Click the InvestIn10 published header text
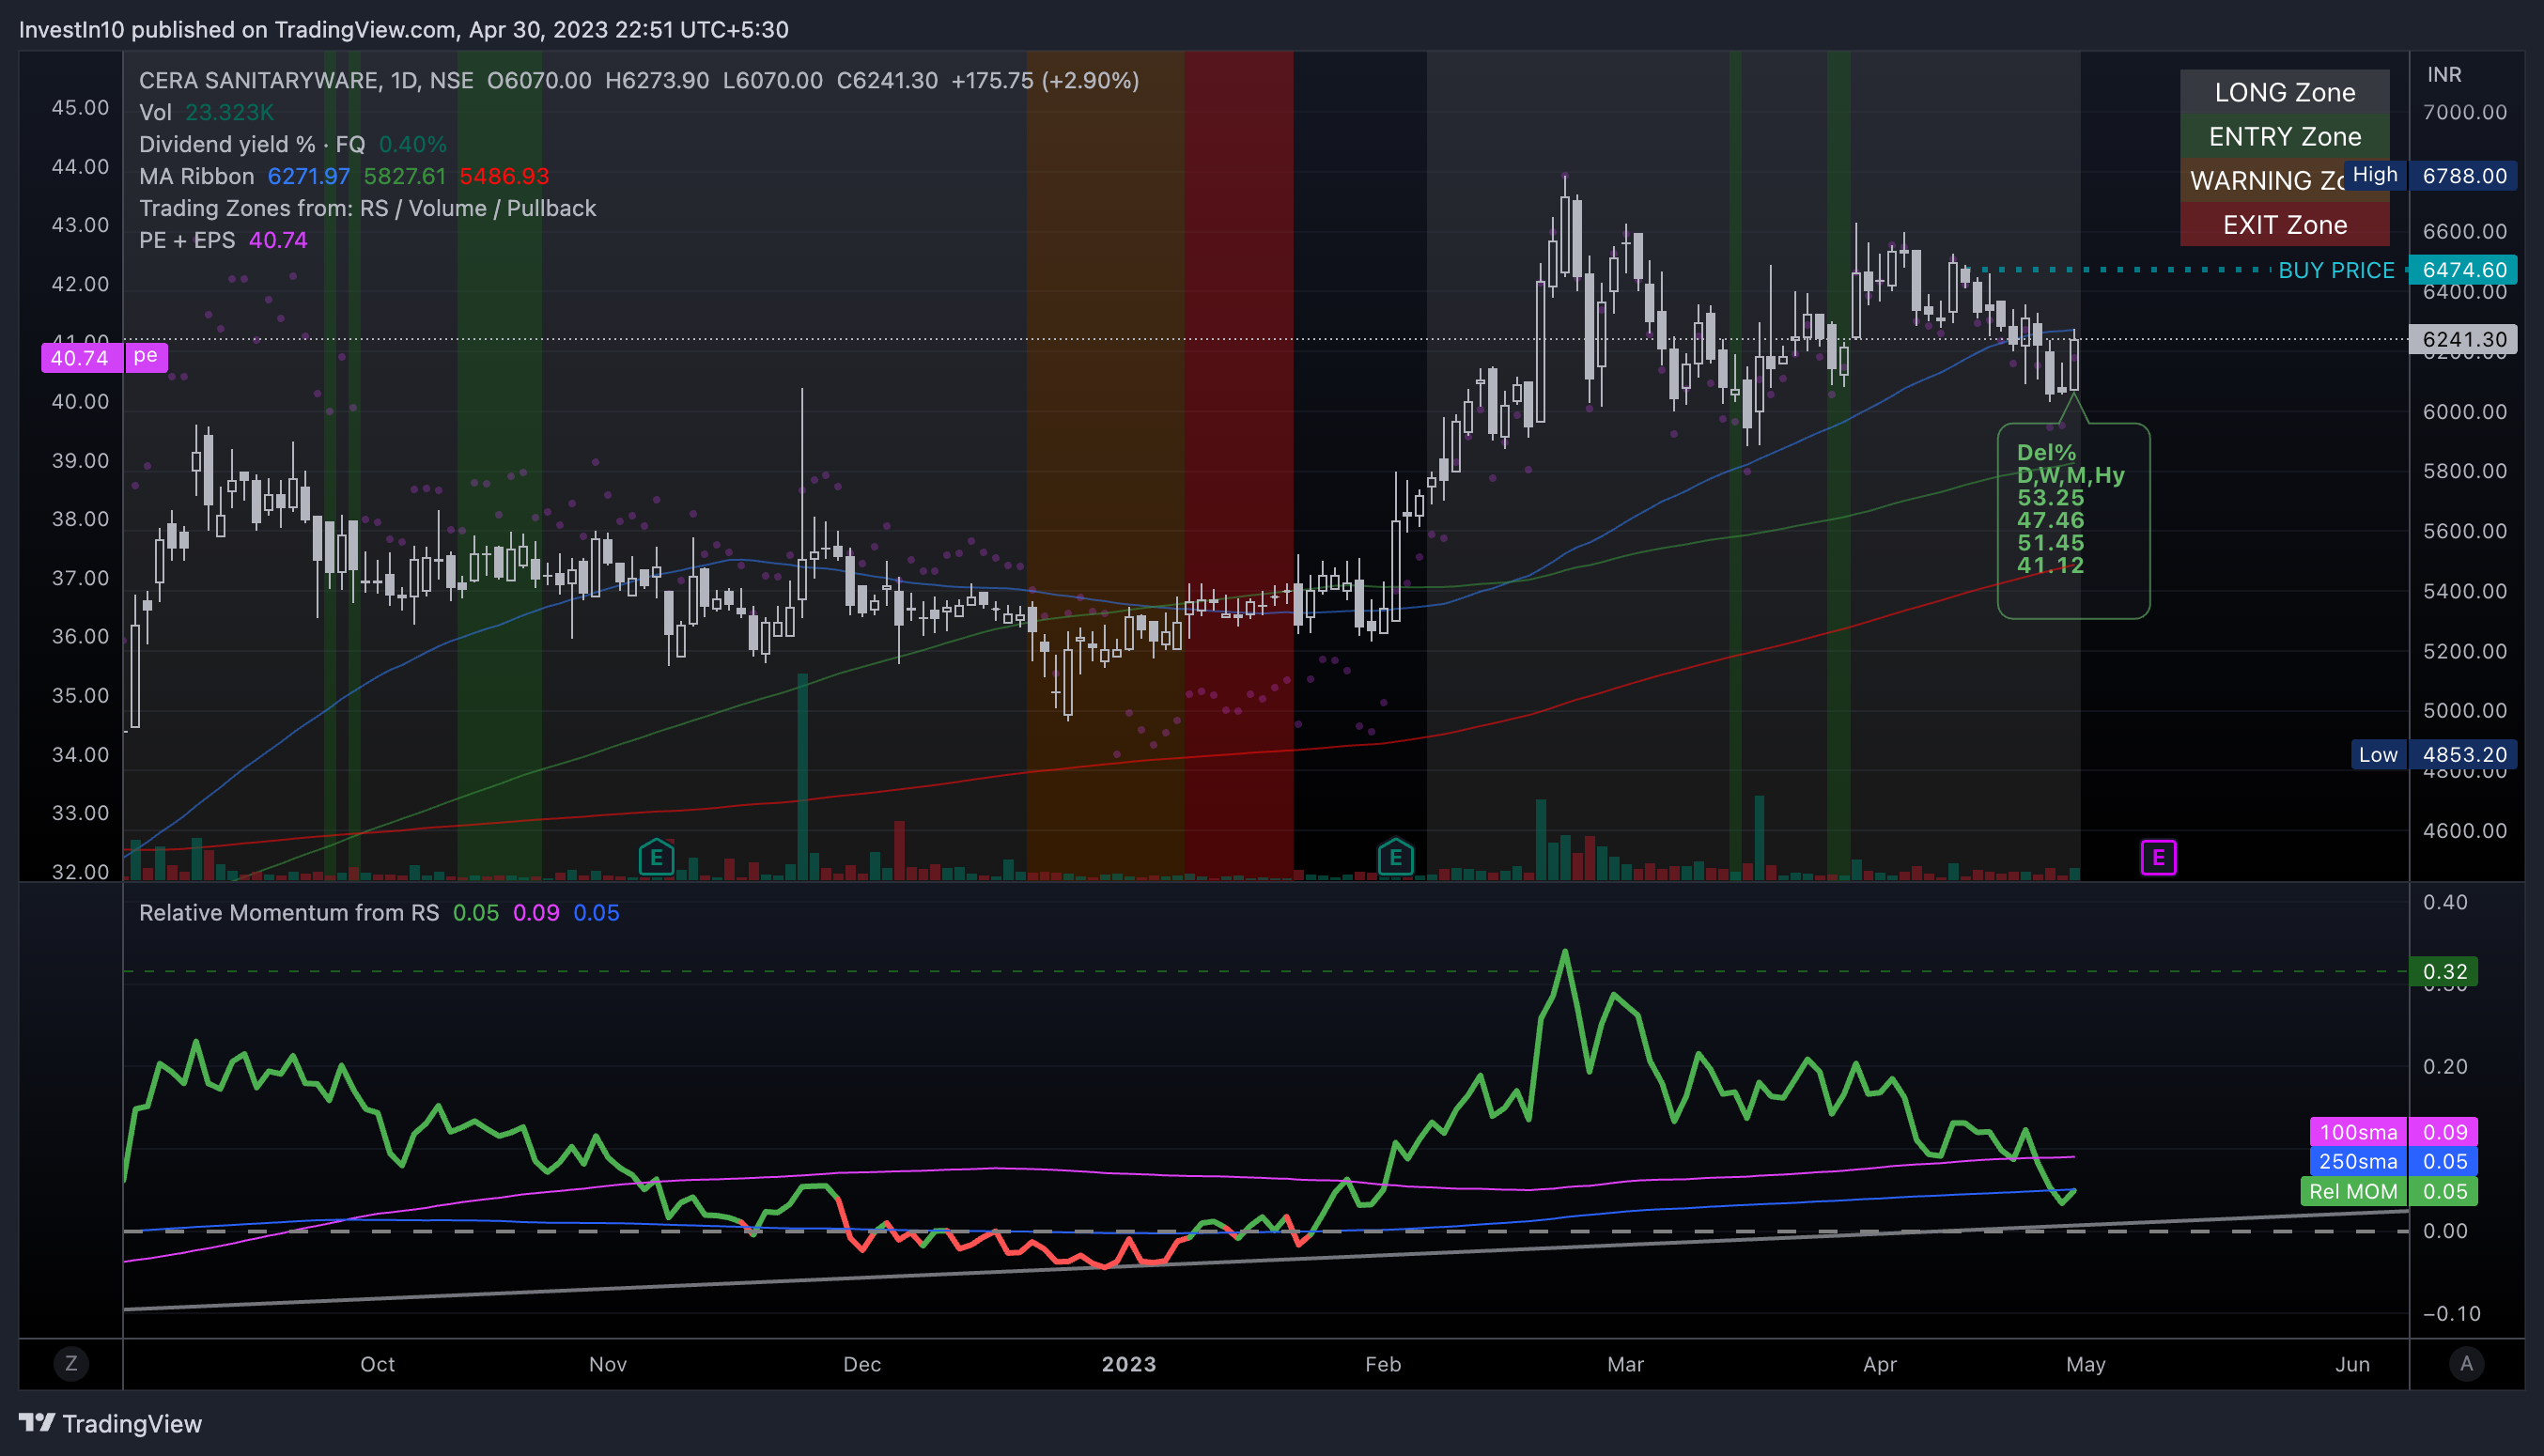The width and height of the screenshot is (2544, 1456). [x=403, y=29]
